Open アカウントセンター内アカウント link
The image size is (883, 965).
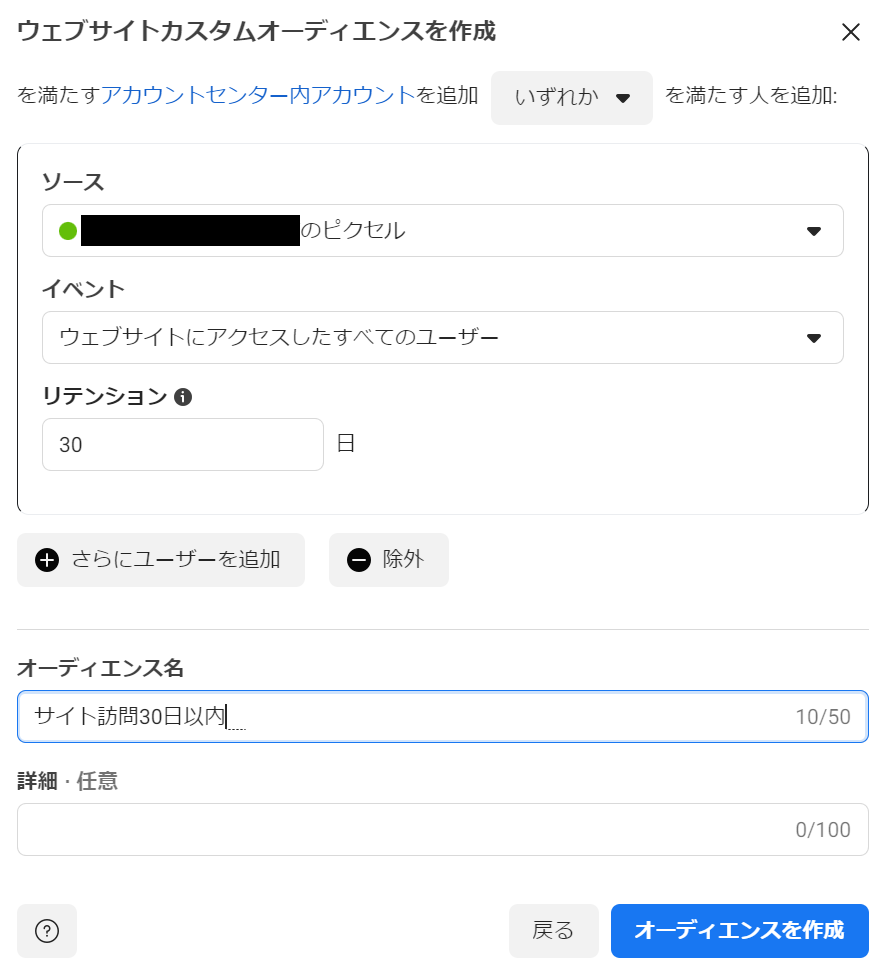point(258,95)
